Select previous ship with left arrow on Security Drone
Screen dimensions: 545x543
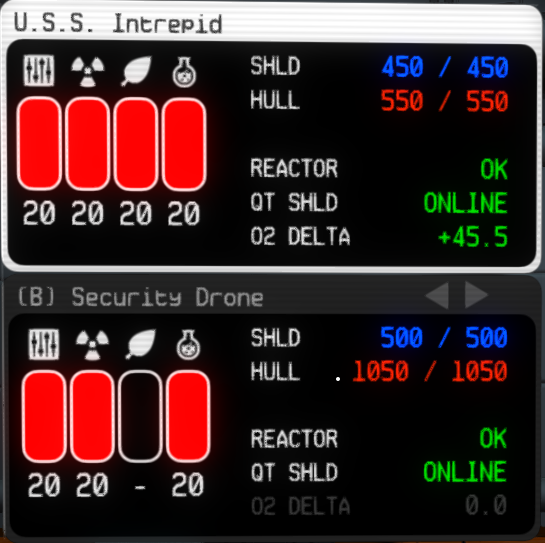coord(437,295)
